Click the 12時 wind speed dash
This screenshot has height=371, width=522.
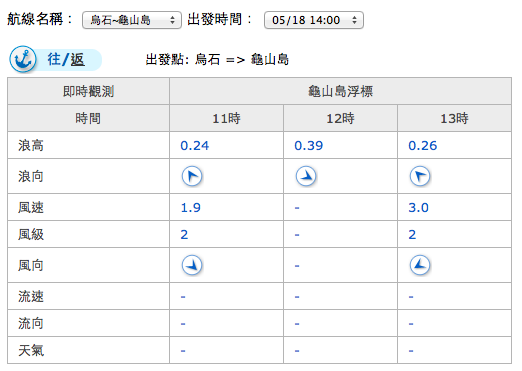point(297,208)
